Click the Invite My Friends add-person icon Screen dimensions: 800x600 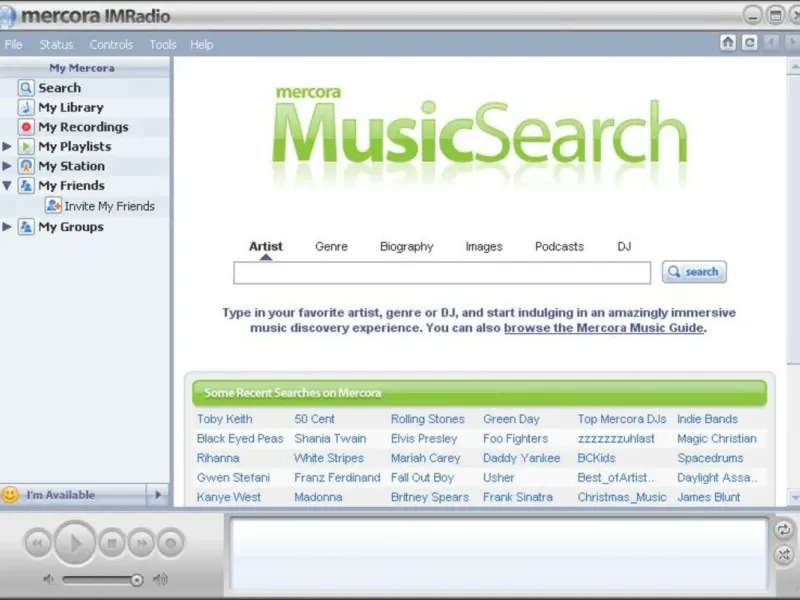pyautogui.click(x=53, y=206)
